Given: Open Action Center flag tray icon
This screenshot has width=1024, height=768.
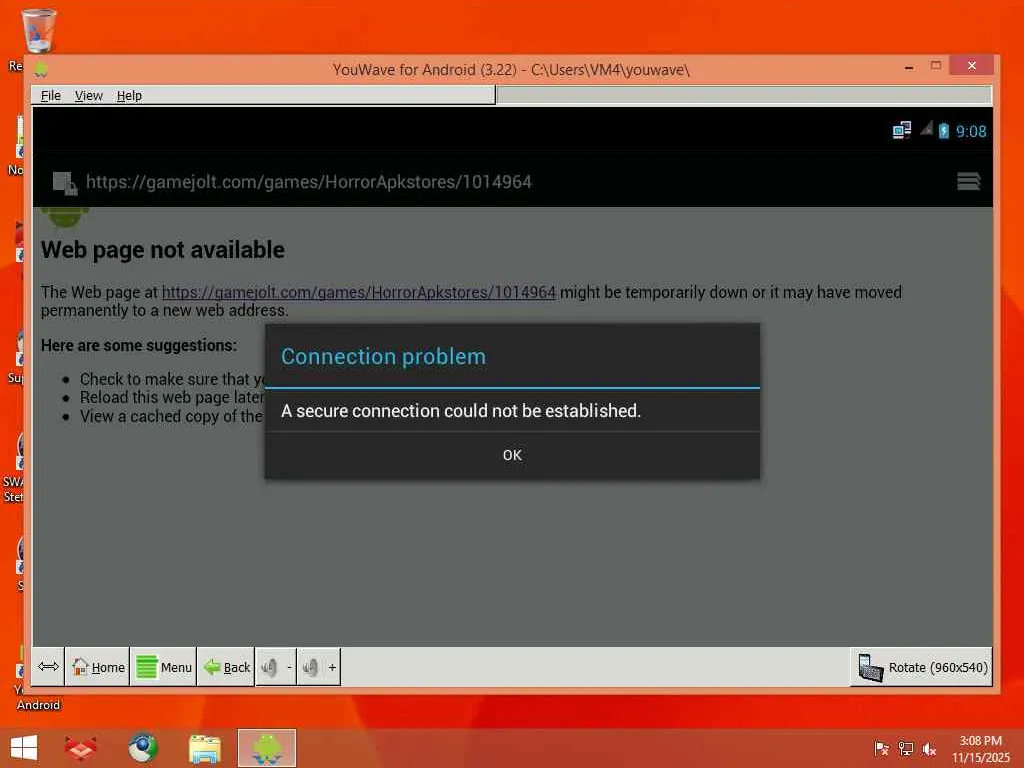Looking at the screenshot, I should click(881, 749).
